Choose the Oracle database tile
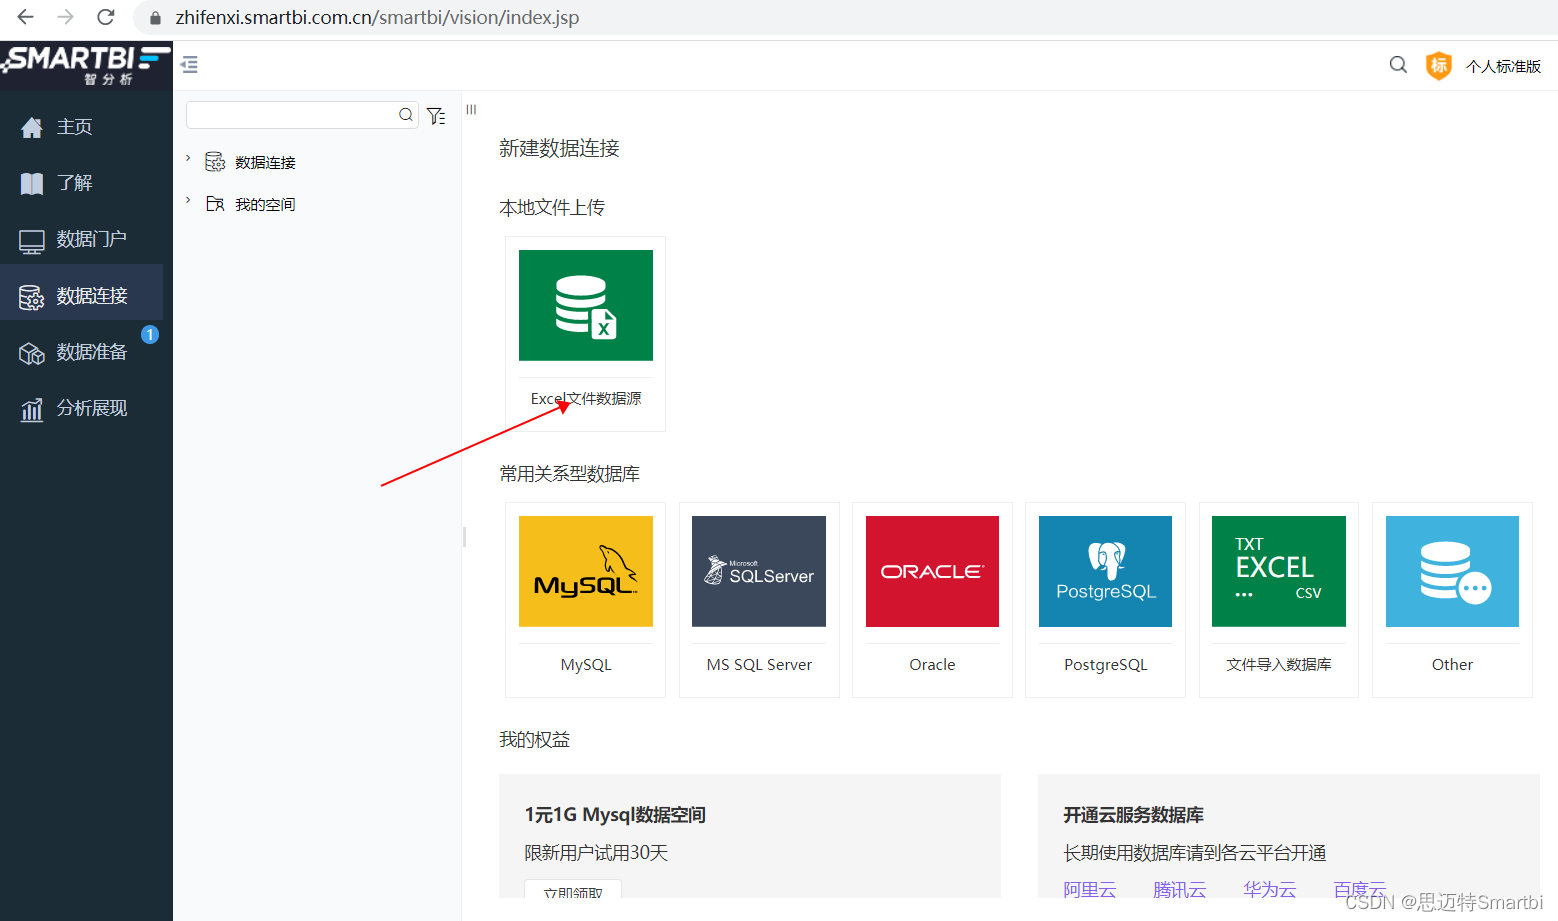Viewport: 1558px width, 921px height. 932,600
